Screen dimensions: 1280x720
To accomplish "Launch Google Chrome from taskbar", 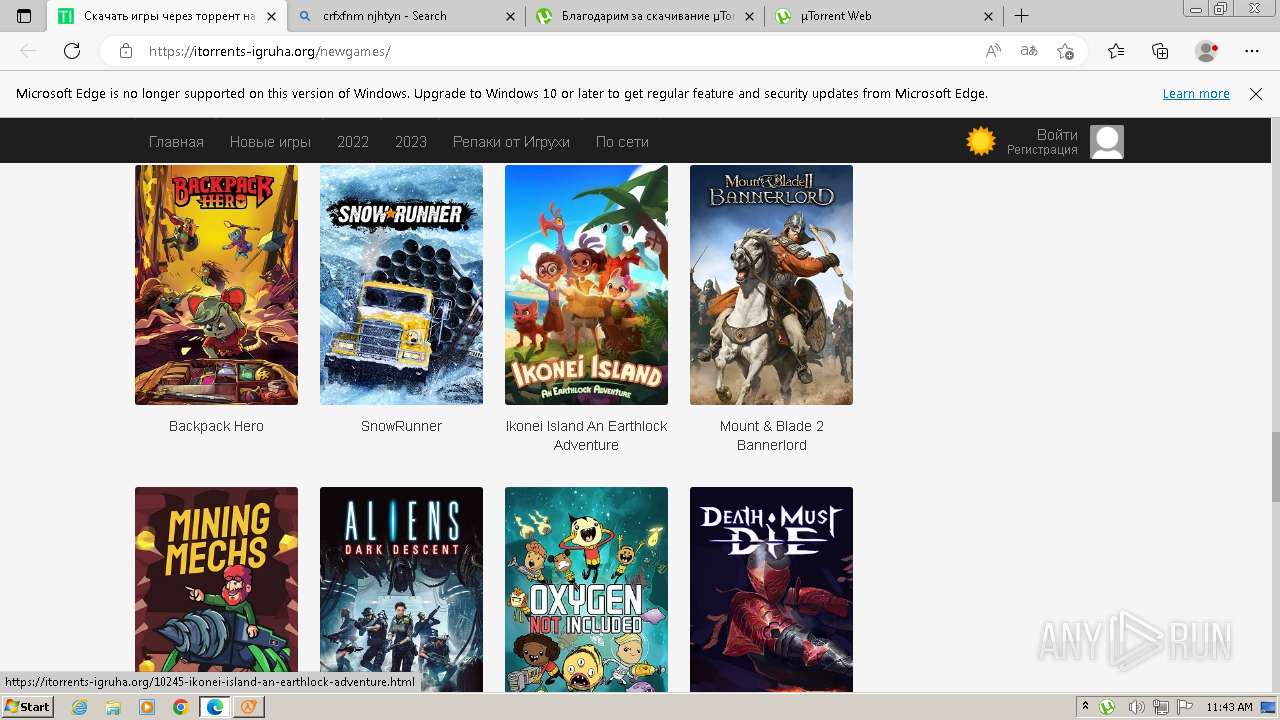I will pos(180,707).
